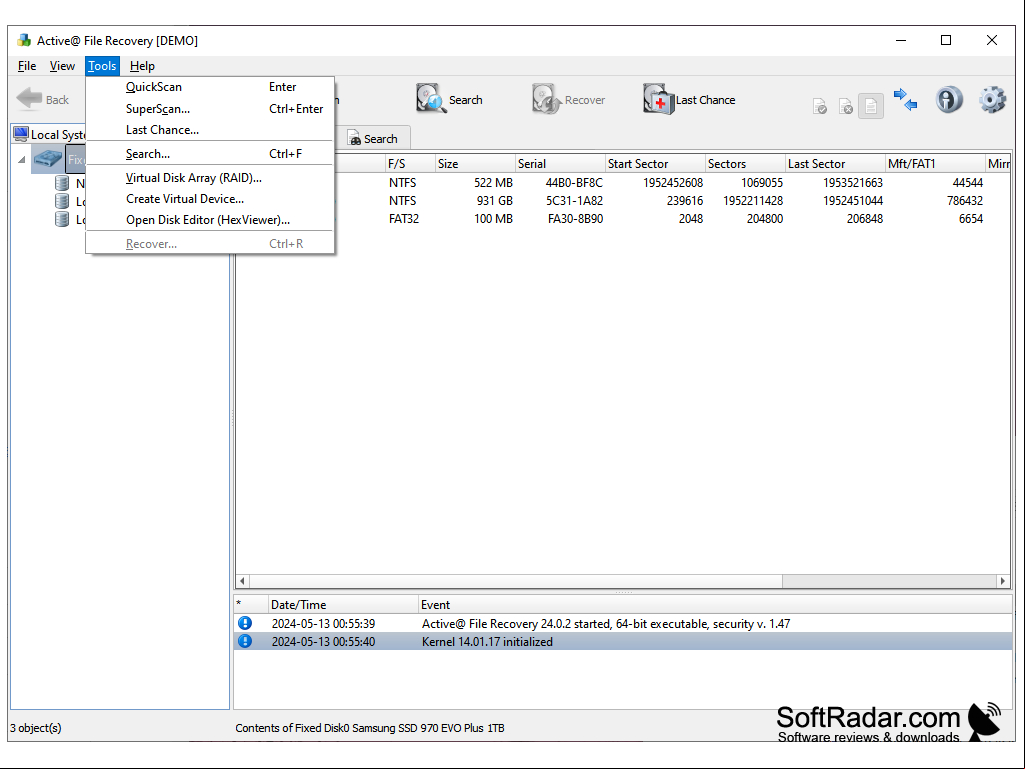Click the Event log column header

(715, 605)
